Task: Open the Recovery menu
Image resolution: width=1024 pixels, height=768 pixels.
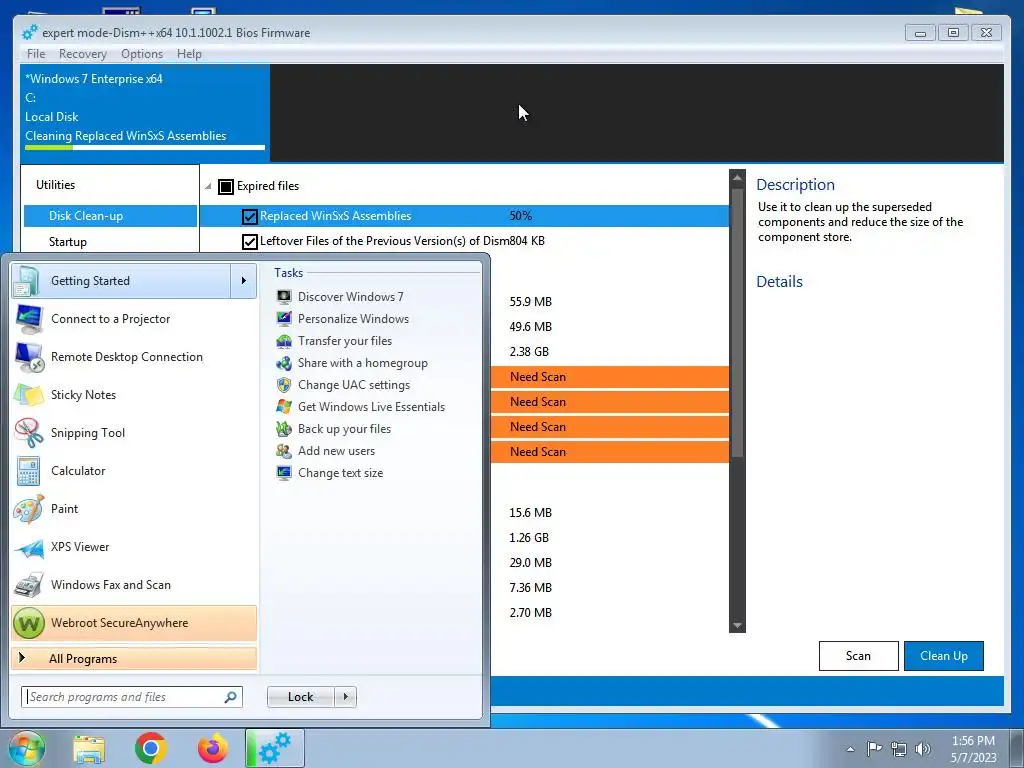Action: pos(82,54)
